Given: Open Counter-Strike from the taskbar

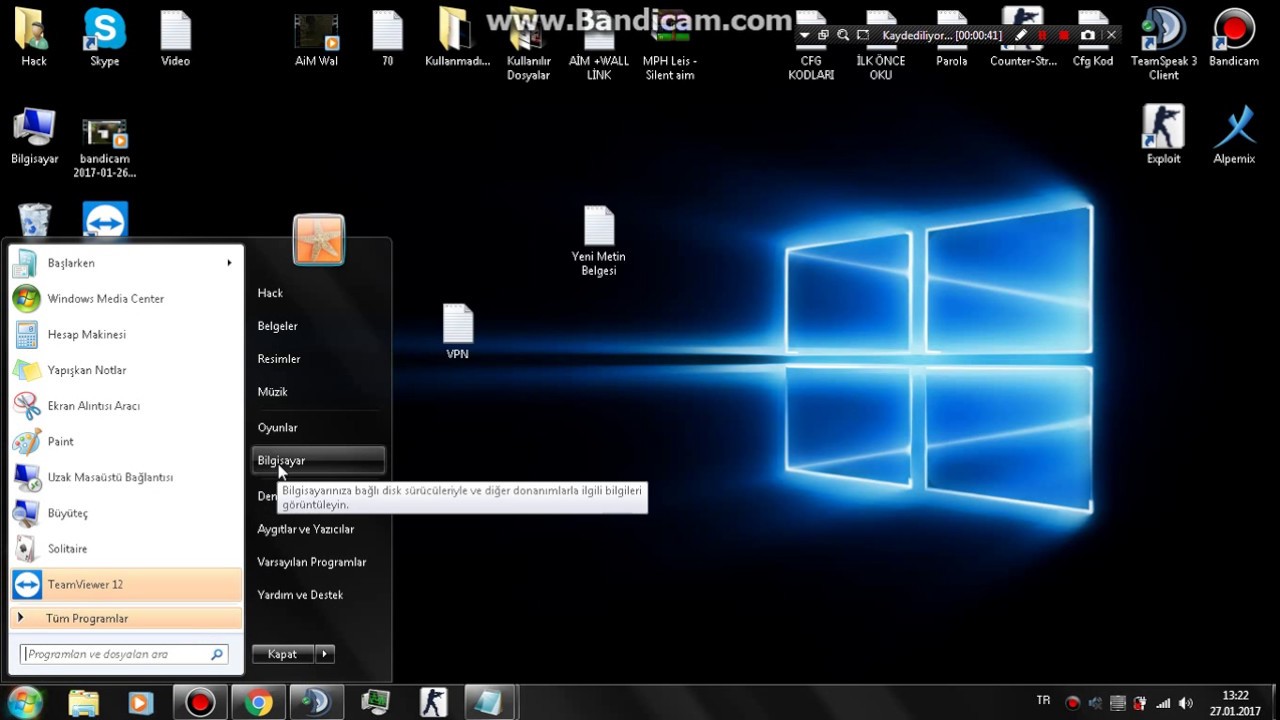Looking at the screenshot, I should point(433,703).
